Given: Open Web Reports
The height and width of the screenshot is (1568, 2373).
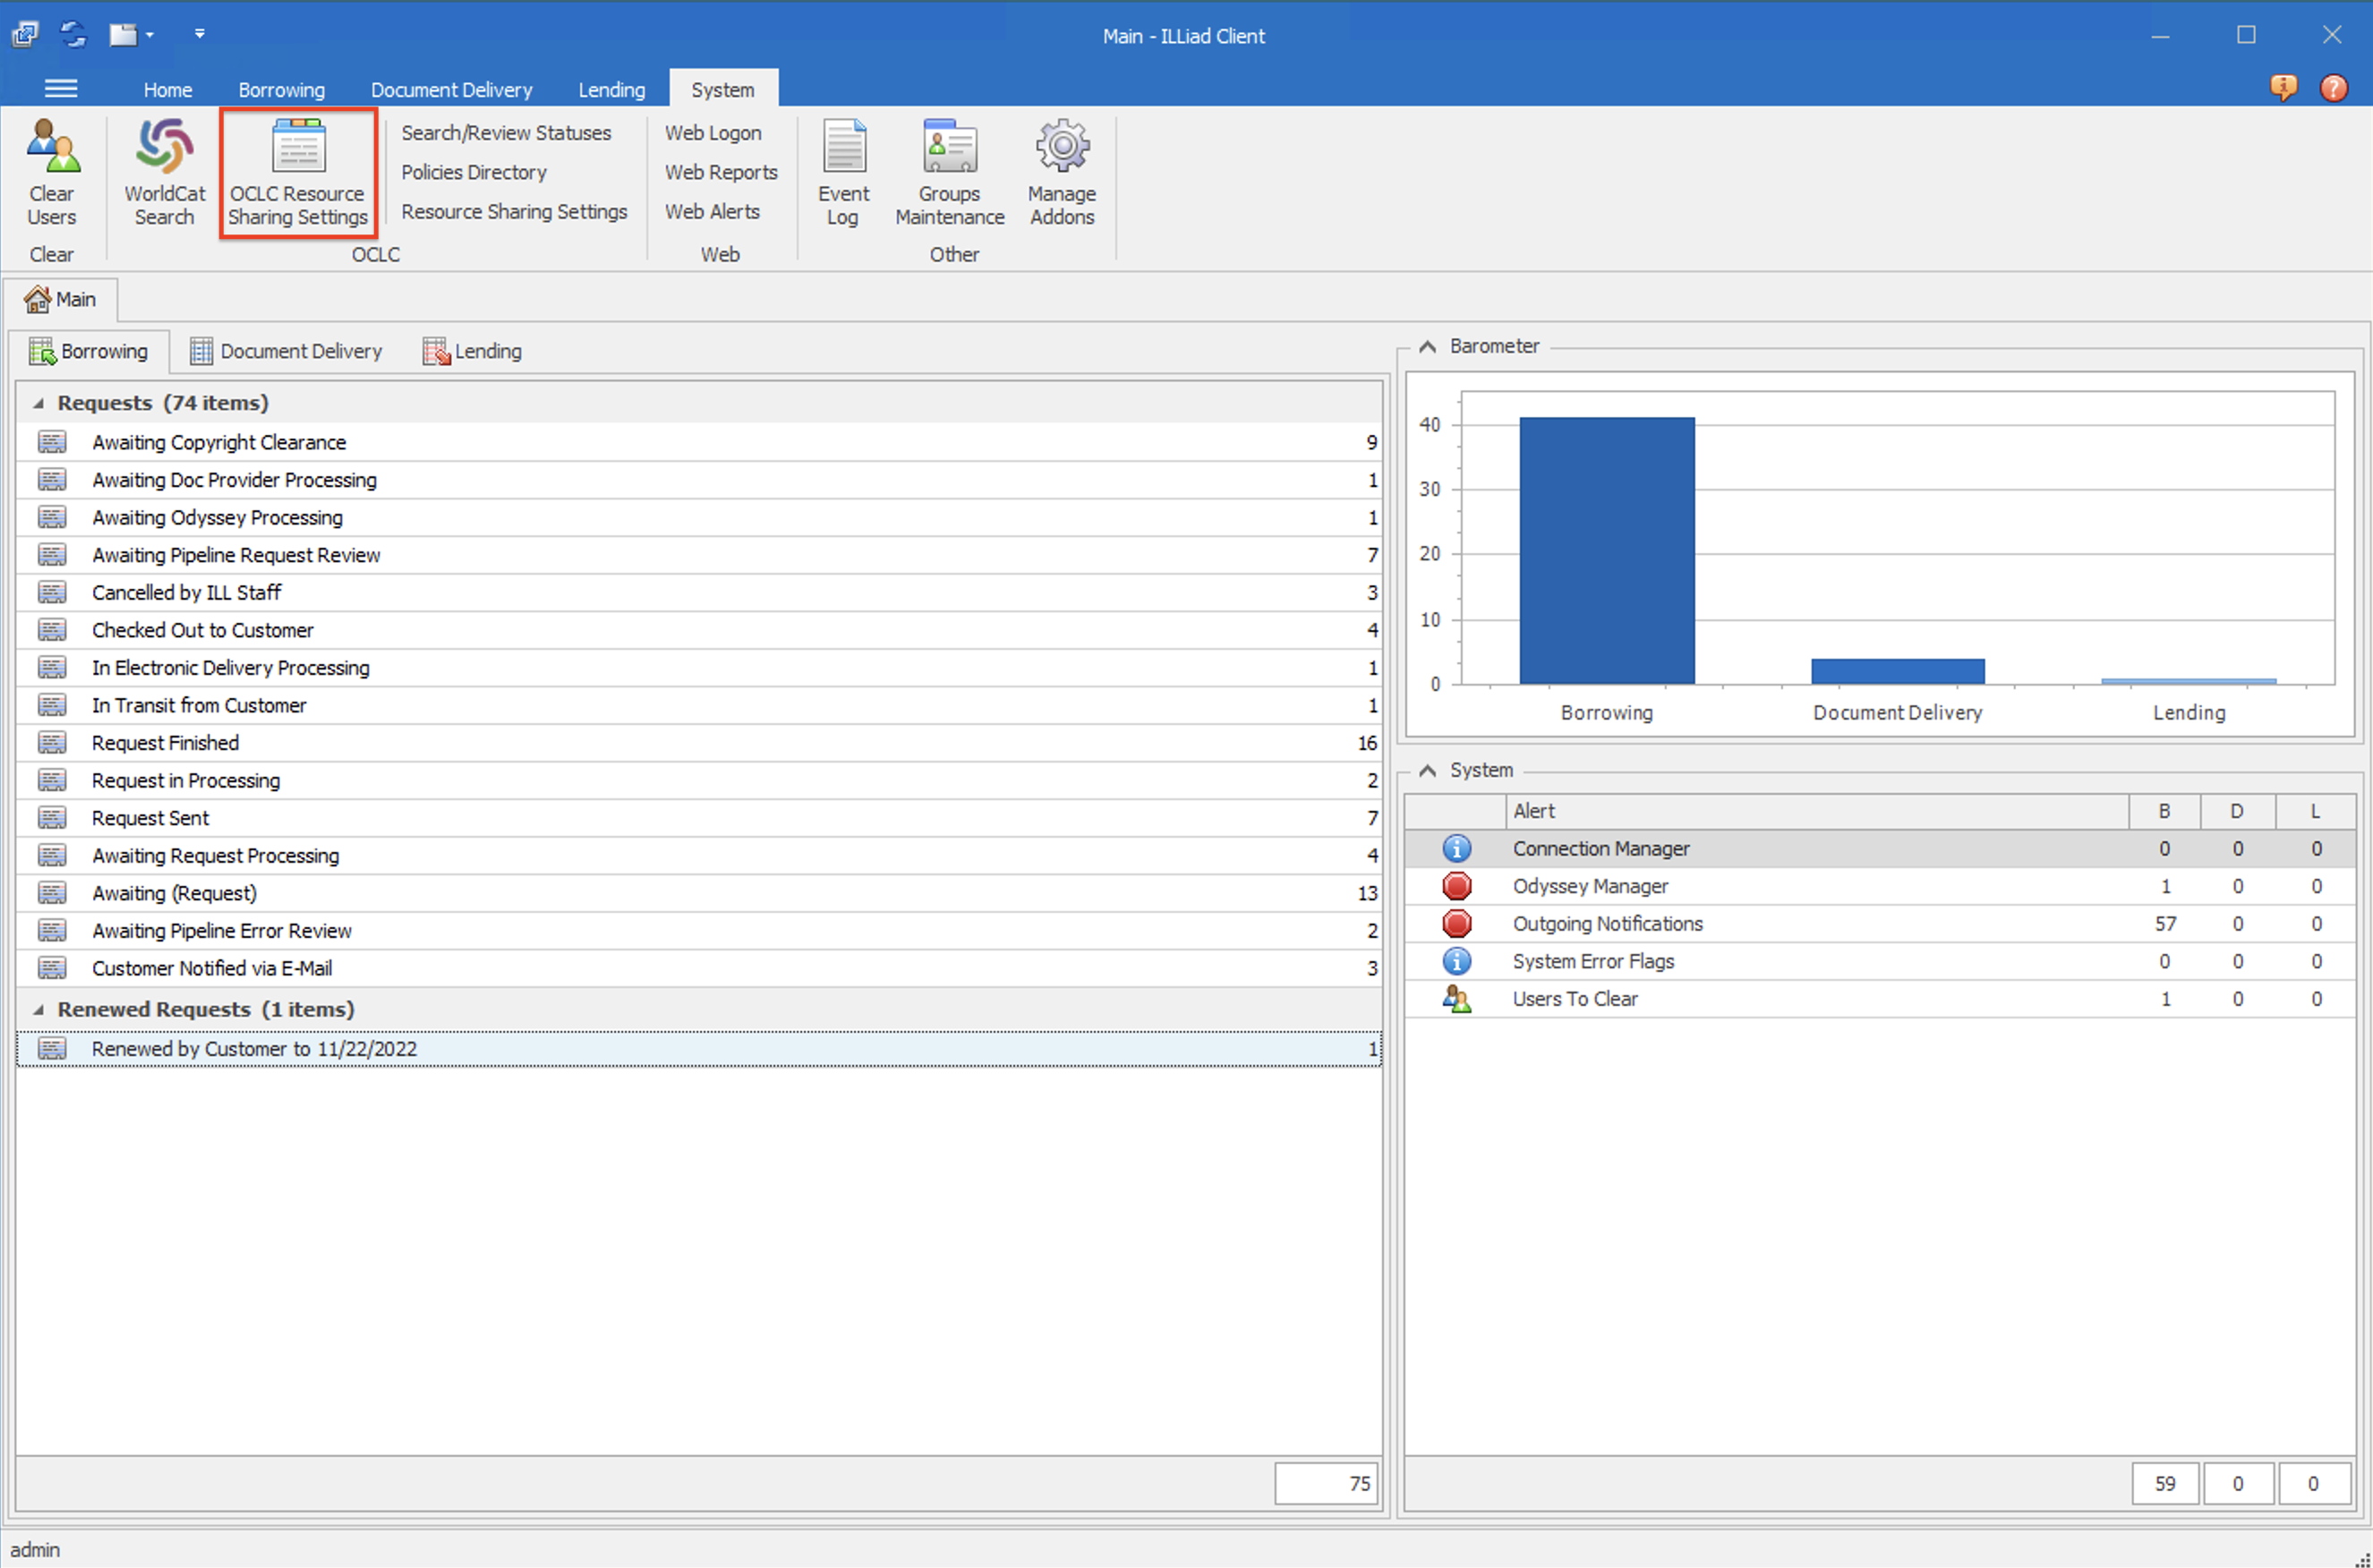Looking at the screenshot, I should [x=720, y=172].
